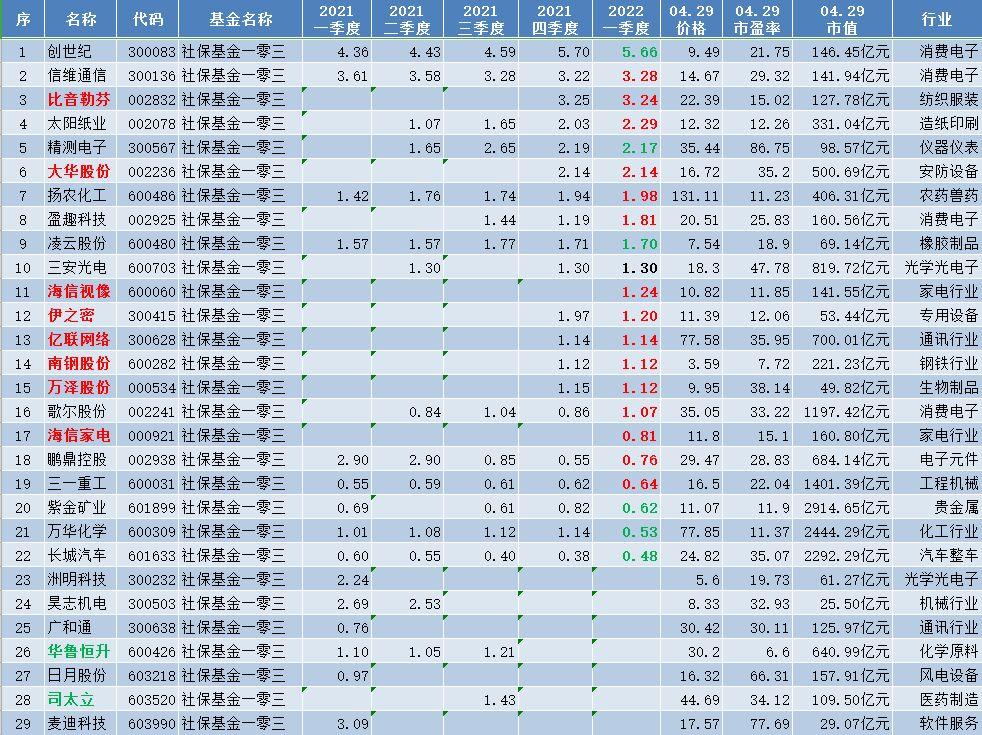Click the stock name 盈趣科技
Image resolution: width=982 pixels, height=735 pixels.
(77, 220)
